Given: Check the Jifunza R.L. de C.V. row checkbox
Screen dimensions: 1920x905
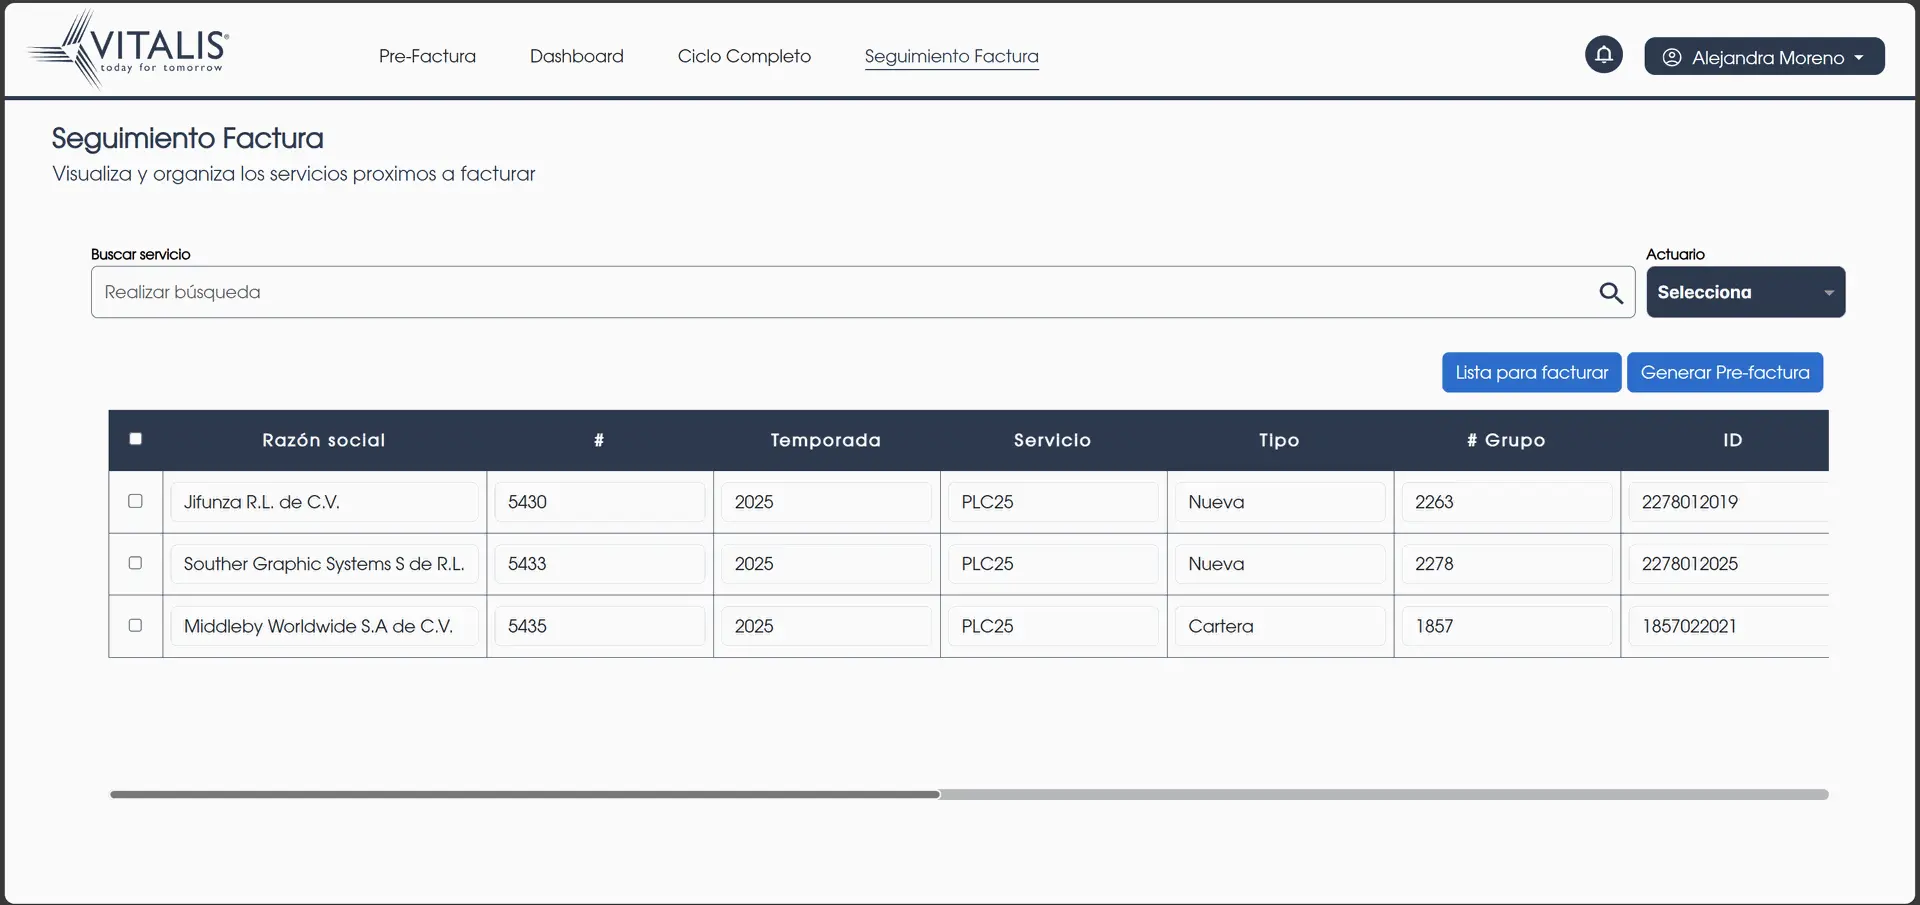Looking at the screenshot, I should (136, 501).
